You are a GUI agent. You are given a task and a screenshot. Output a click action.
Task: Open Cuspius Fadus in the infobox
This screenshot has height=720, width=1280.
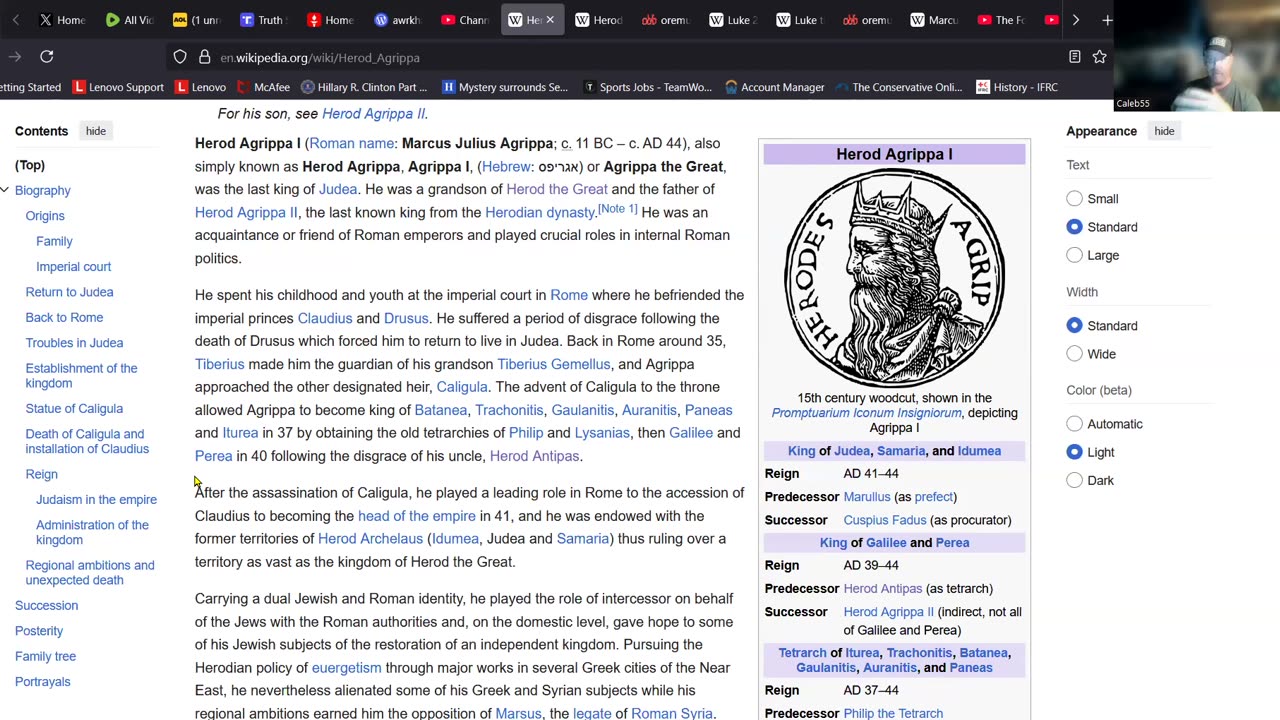click(885, 520)
